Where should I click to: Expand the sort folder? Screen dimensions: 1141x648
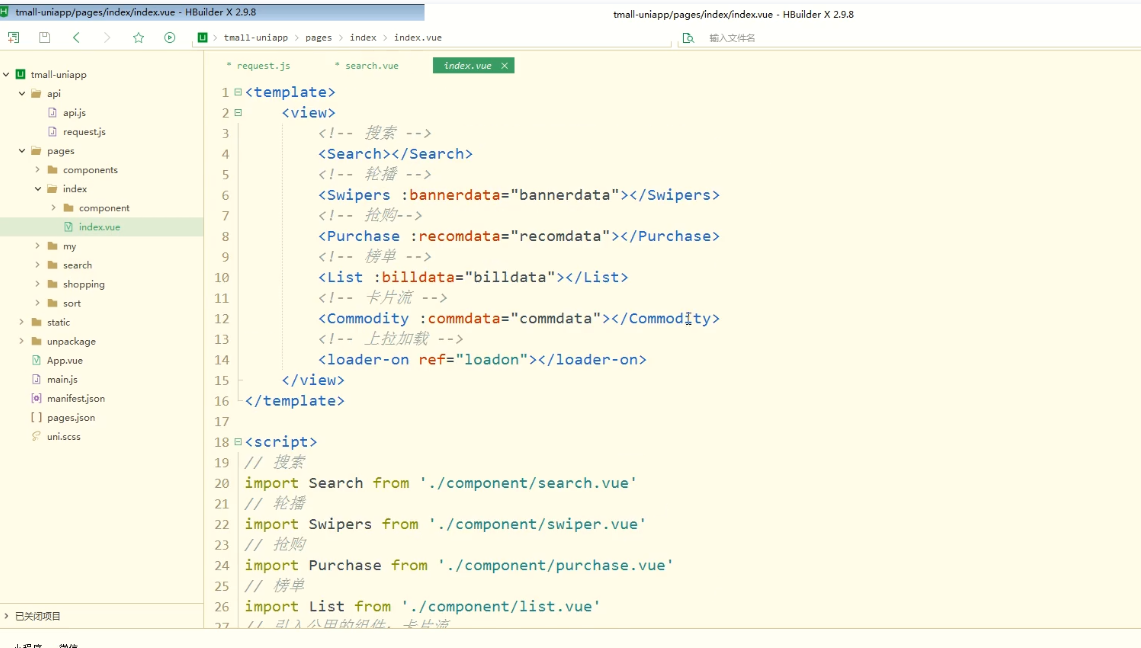tap(38, 303)
